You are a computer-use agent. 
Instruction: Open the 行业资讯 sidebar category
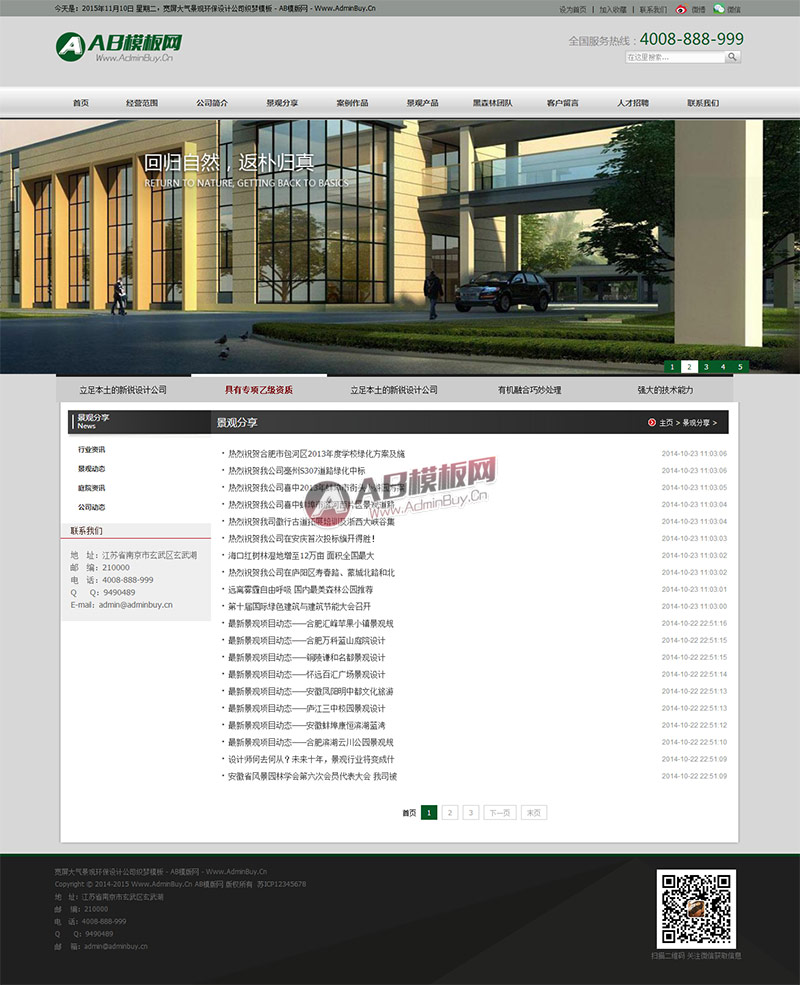coord(92,450)
